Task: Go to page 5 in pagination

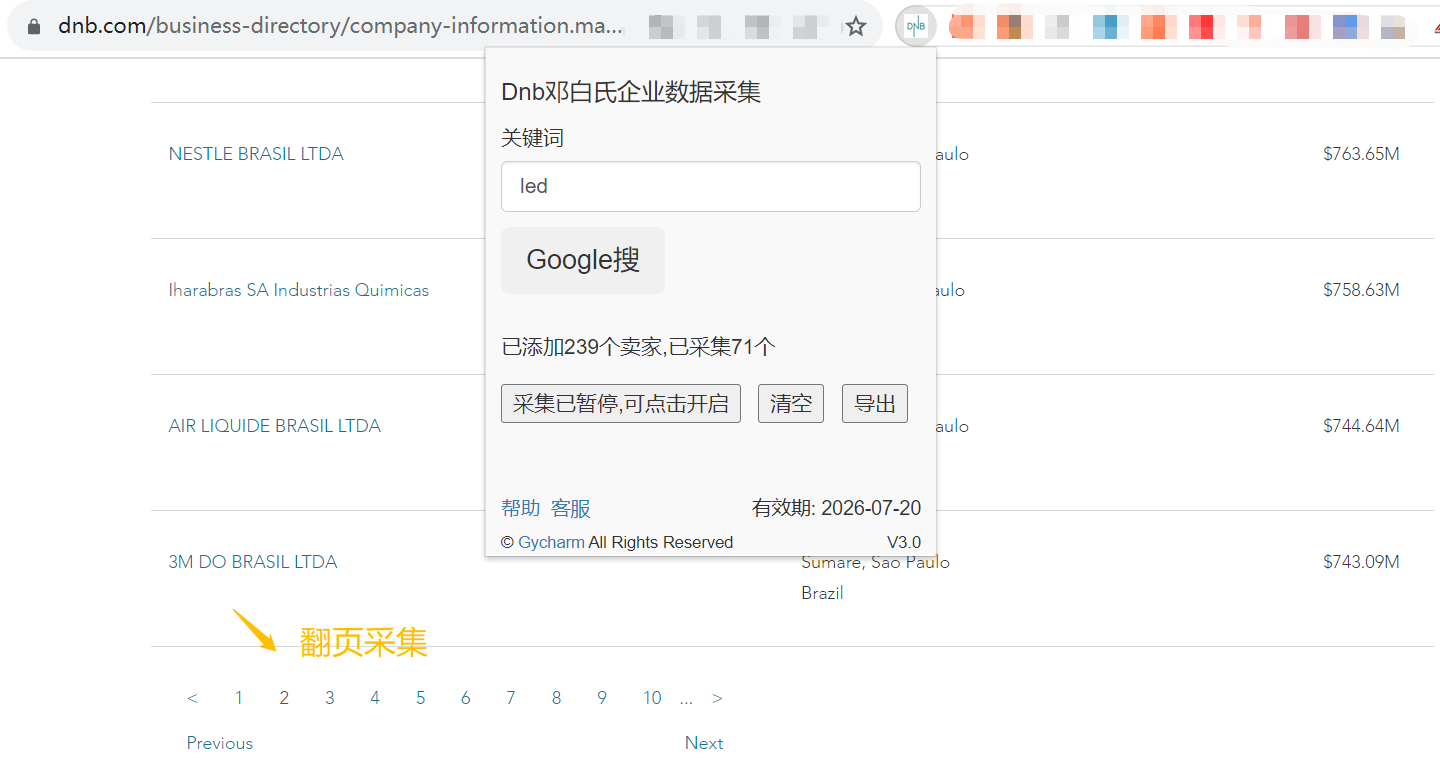Action: [x=421, y=698]
